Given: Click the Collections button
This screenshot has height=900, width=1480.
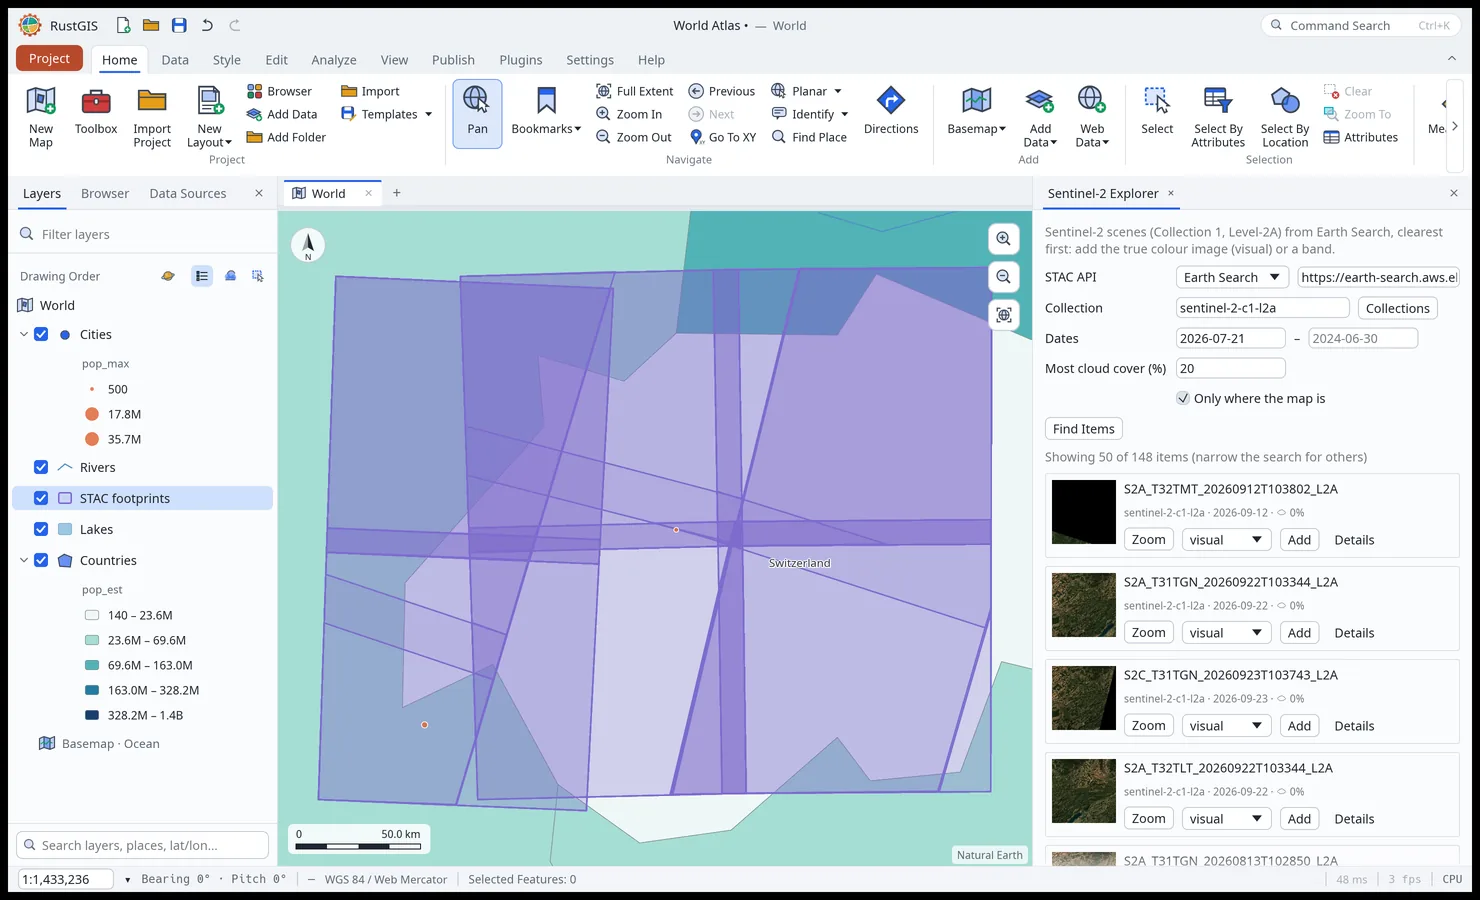Looking at the screenshot, I should tap(1397, 308).
